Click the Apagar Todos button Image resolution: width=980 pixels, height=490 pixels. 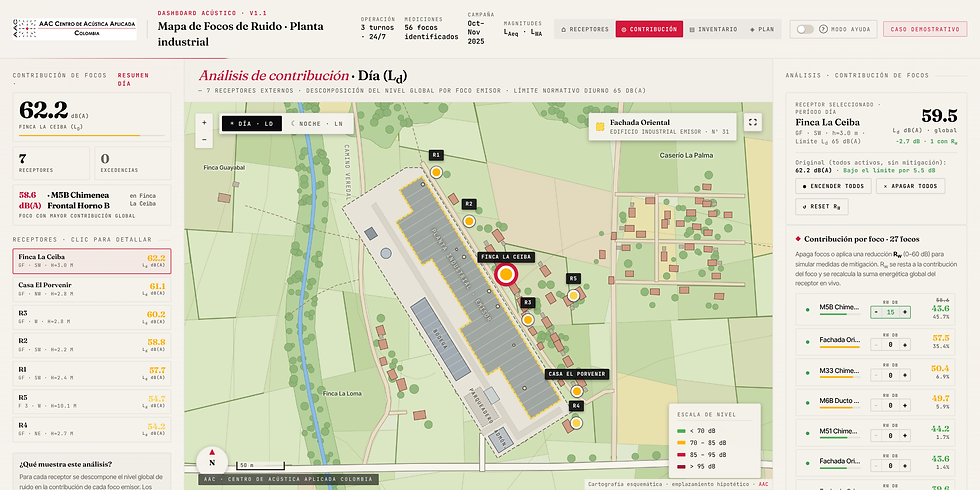pos(910,186)
